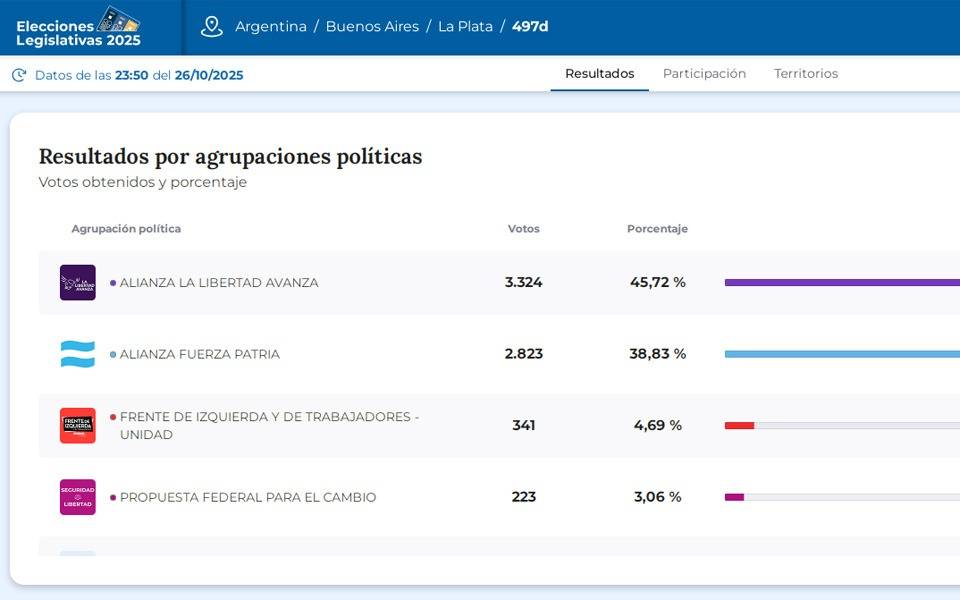Go to Argentina in the breadcrumb
The image size is (960, 600).
271,27
